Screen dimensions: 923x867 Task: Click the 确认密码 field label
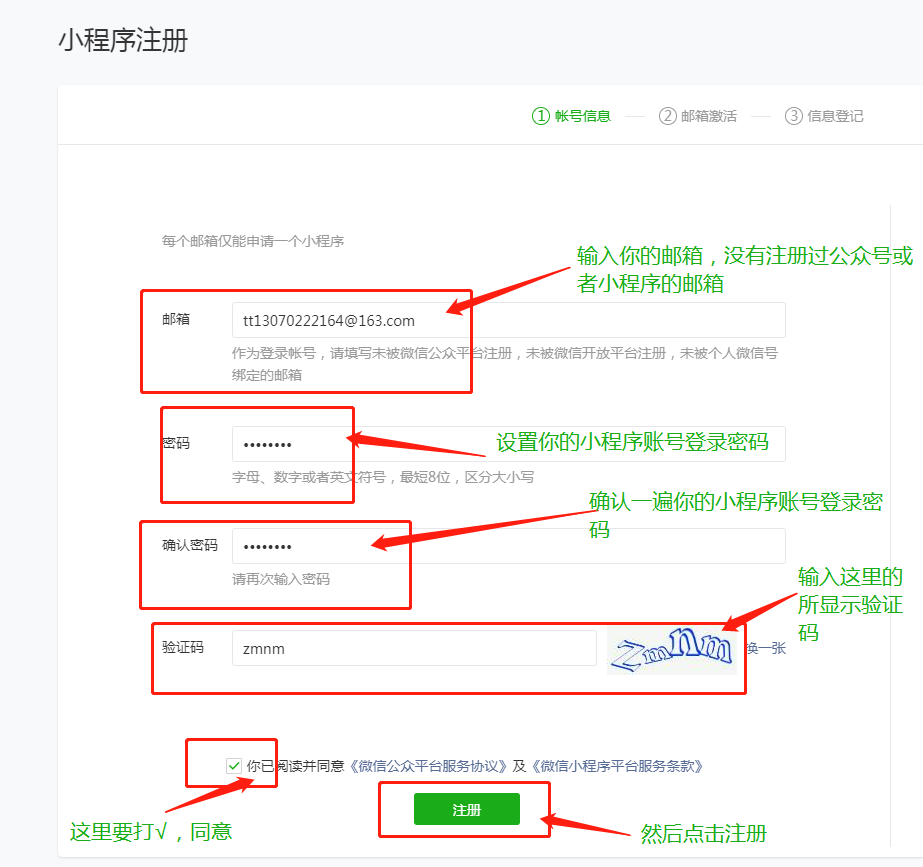pyautogui.click(x=190, y=545)
